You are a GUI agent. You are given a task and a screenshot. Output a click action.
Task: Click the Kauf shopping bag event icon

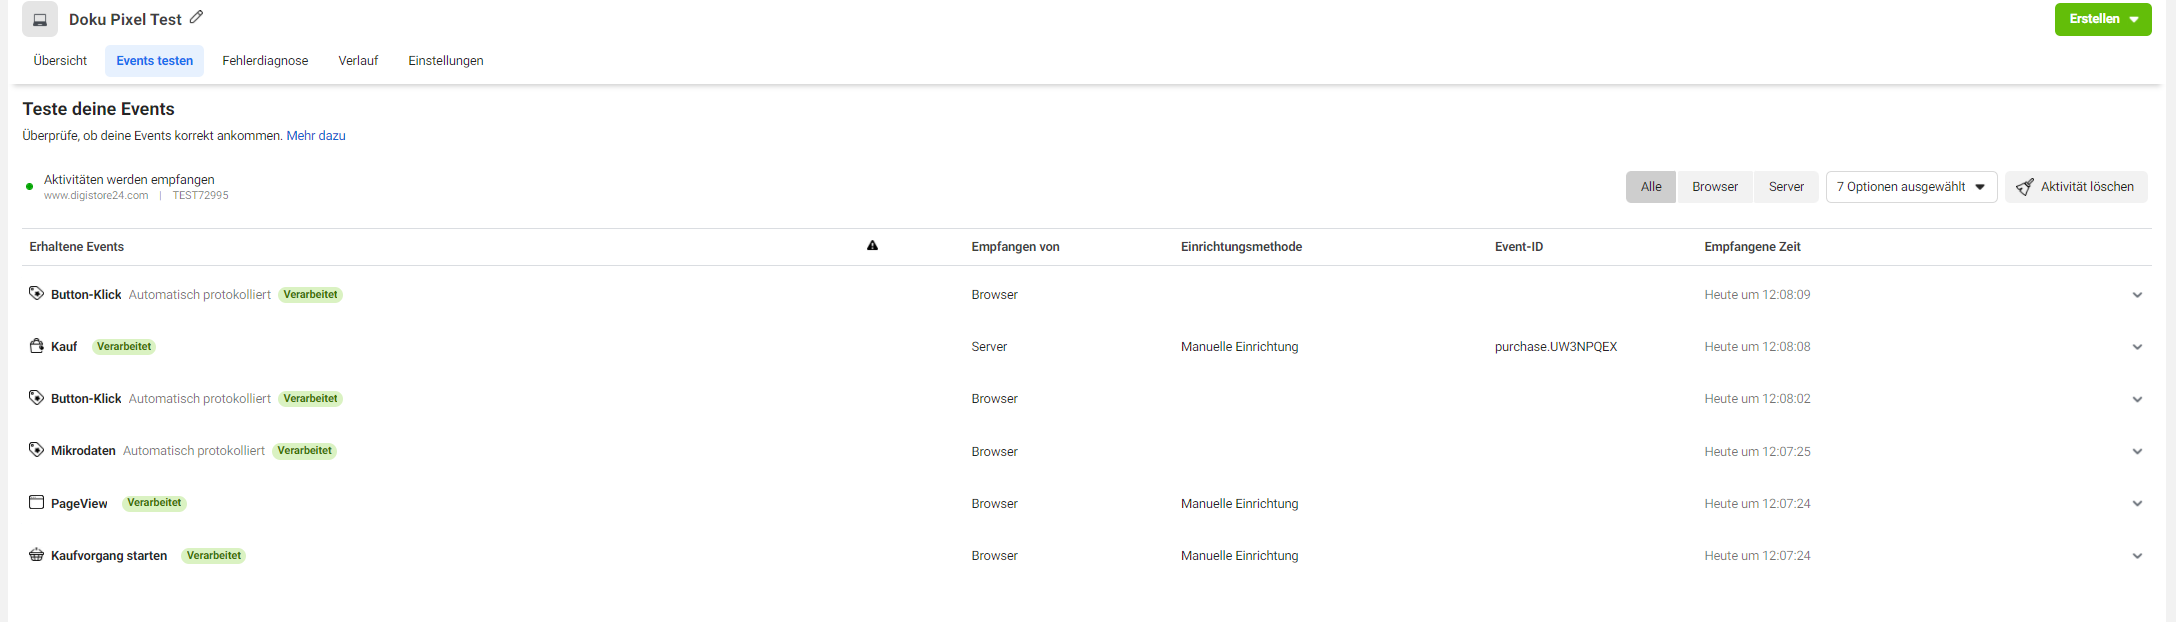click(x=36, y=346)
